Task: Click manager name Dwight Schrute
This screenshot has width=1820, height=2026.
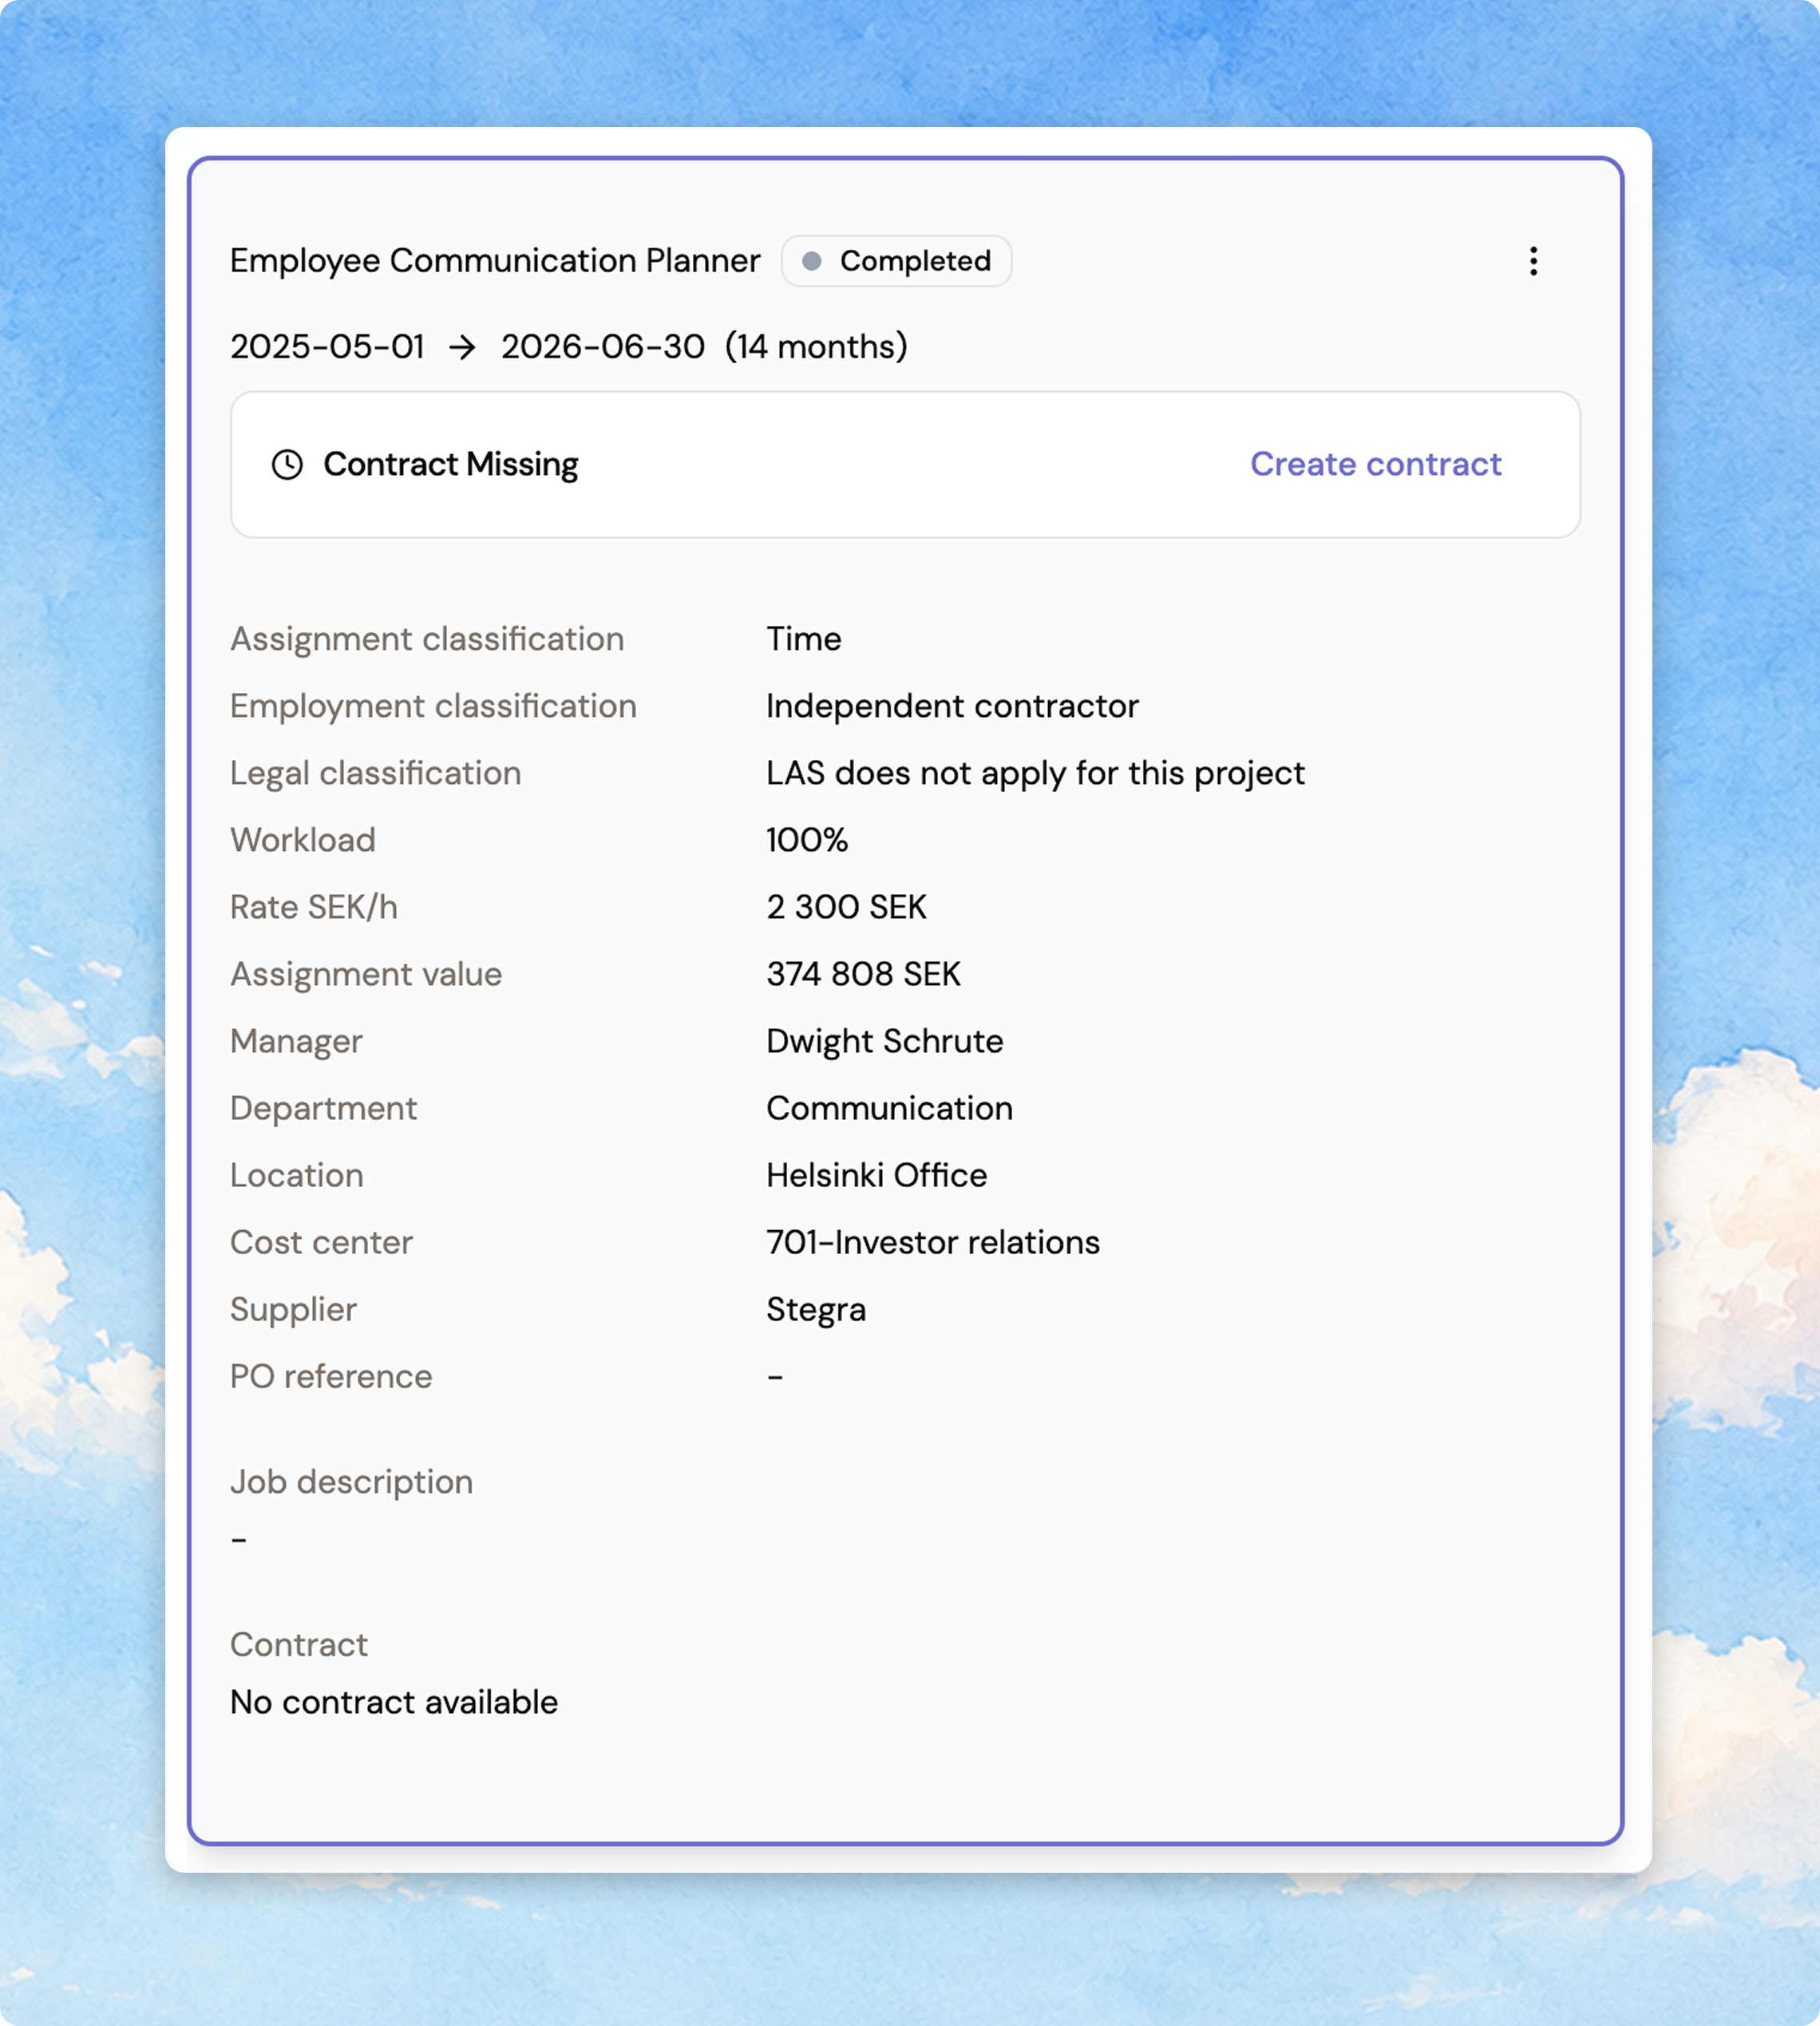Action: 884,1041
